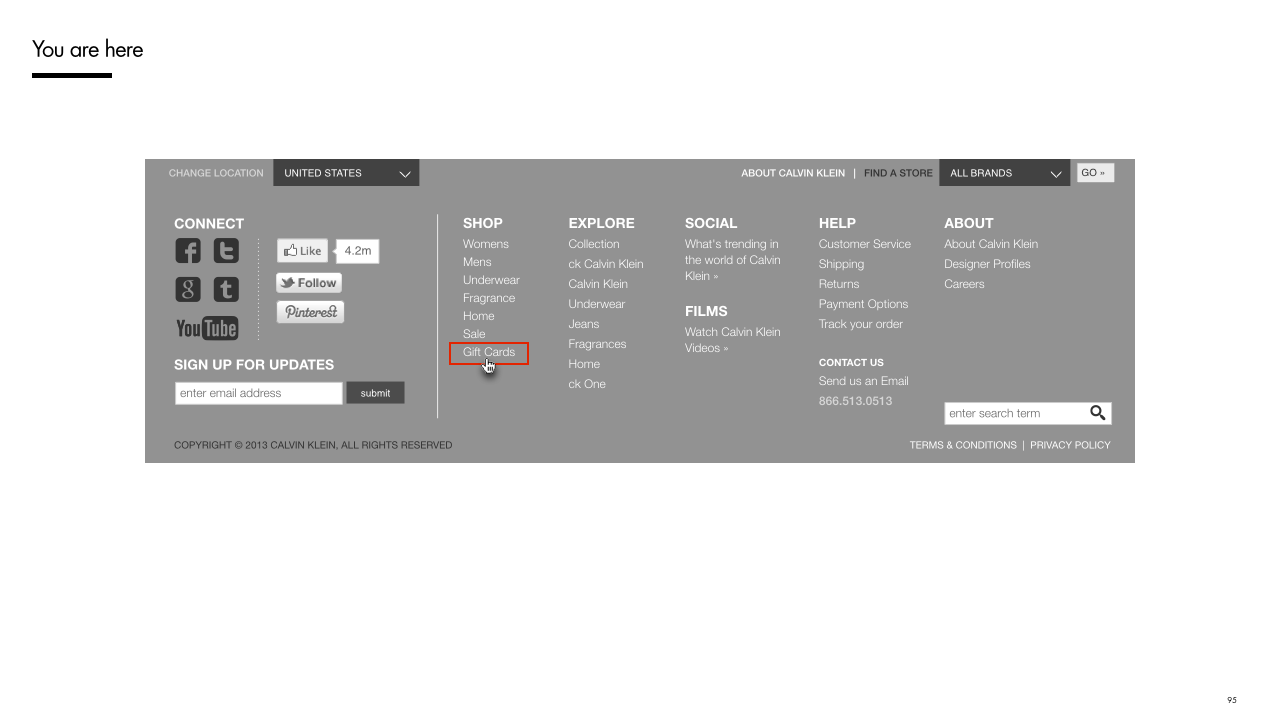This screenshot has width=1280, height=720.
Task: Open Home under Shop
Action: coord(479,316)
